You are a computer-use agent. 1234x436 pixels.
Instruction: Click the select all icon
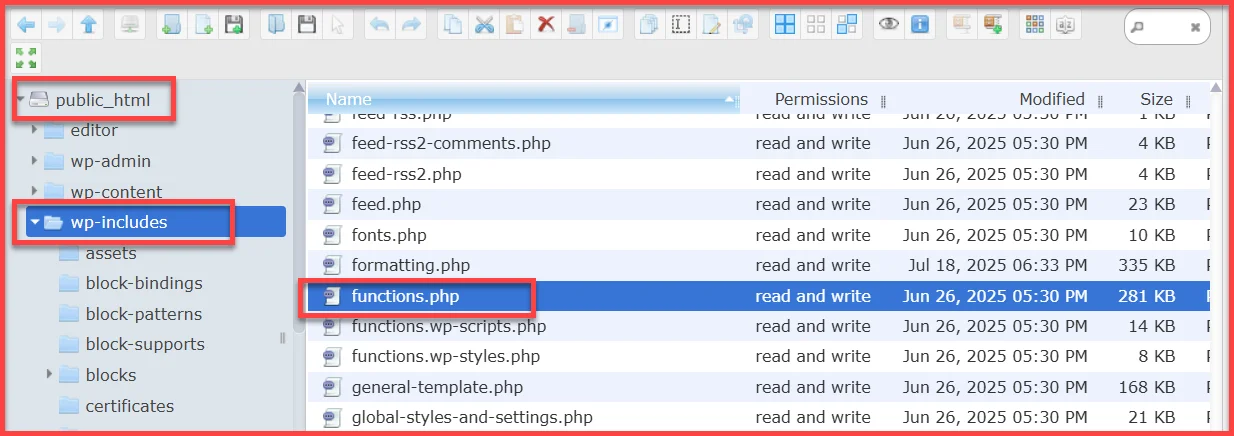point(785,24)
